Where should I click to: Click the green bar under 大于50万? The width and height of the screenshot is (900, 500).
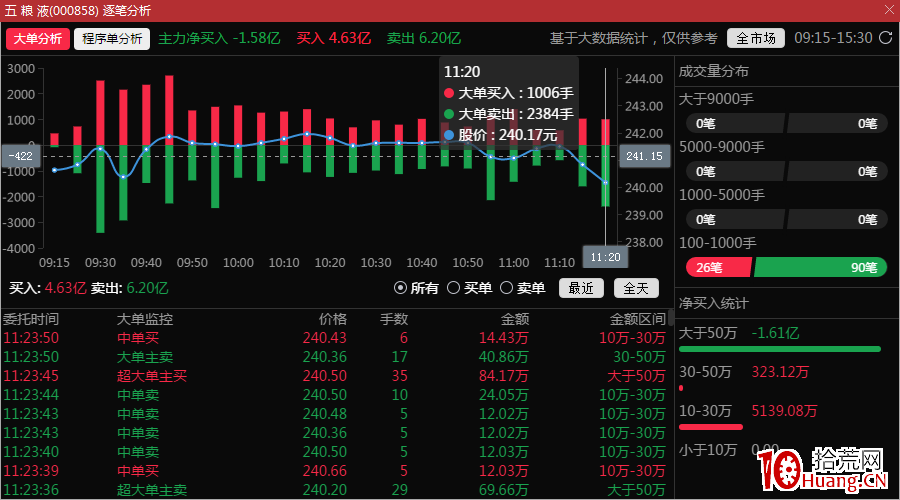(779, 349)
